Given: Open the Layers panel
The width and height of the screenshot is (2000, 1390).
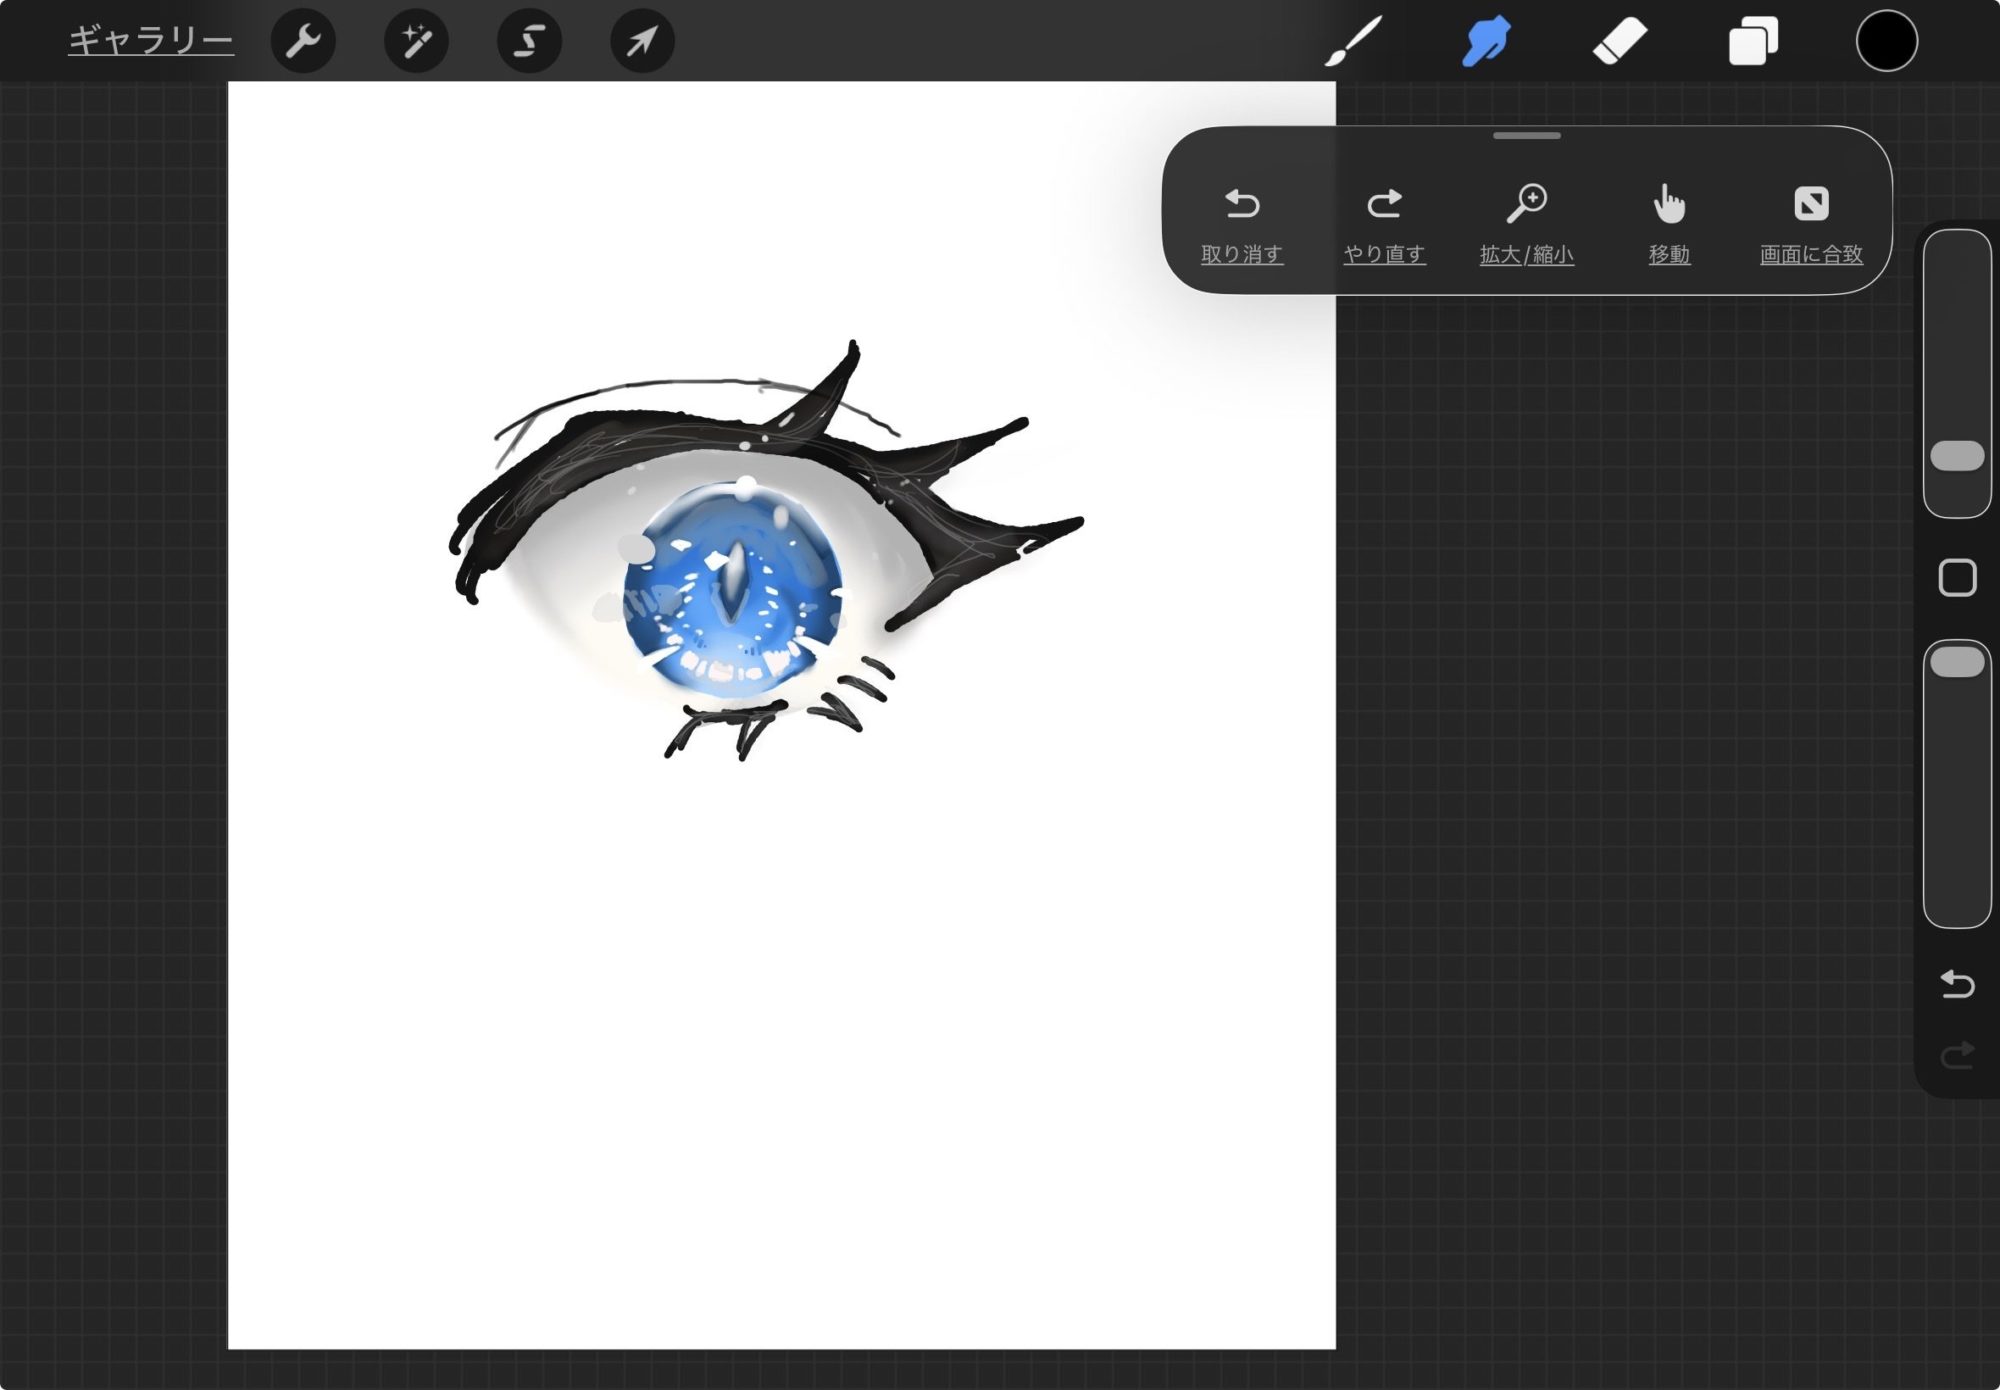Looking at the screenshot, I should click(x=1753, y=41).
